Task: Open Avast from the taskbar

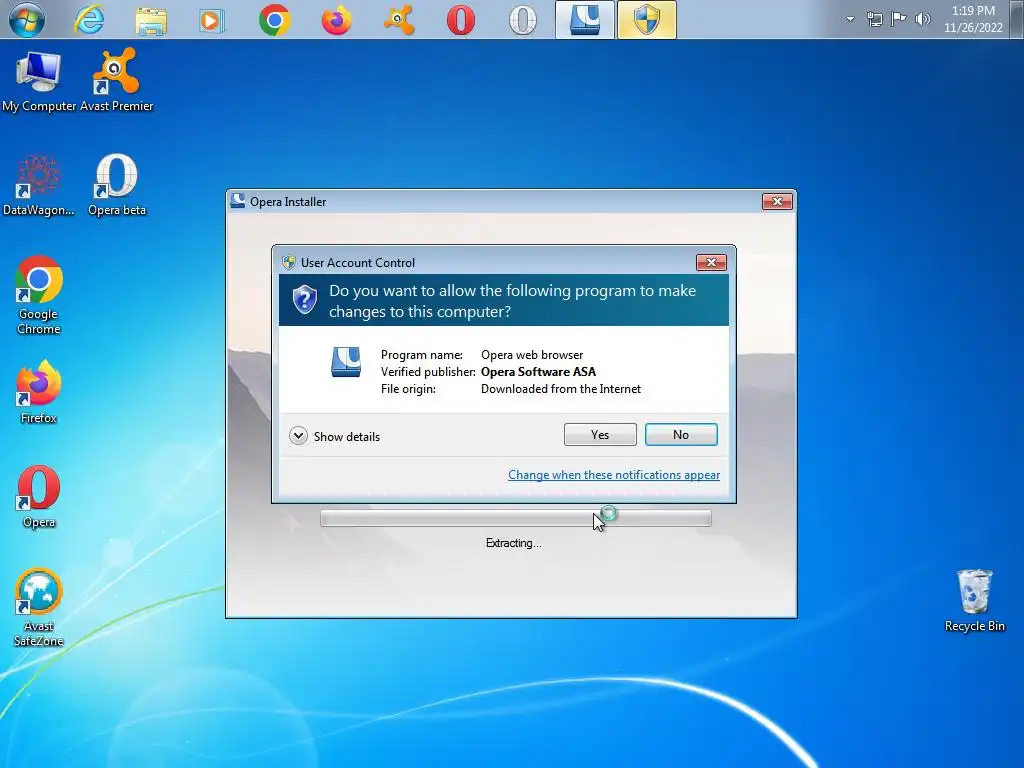Action: 399,20
